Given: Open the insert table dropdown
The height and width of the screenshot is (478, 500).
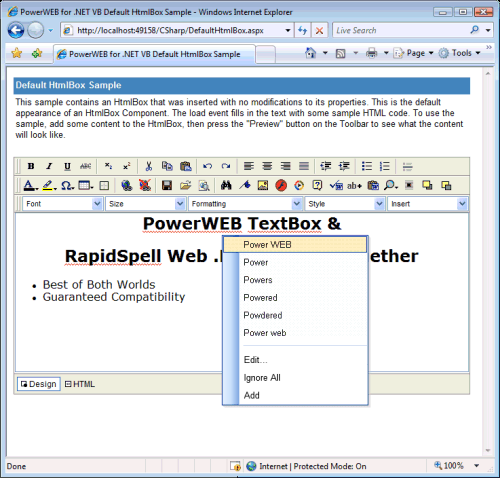Looking at the screenshot, I should pos(86,185).
